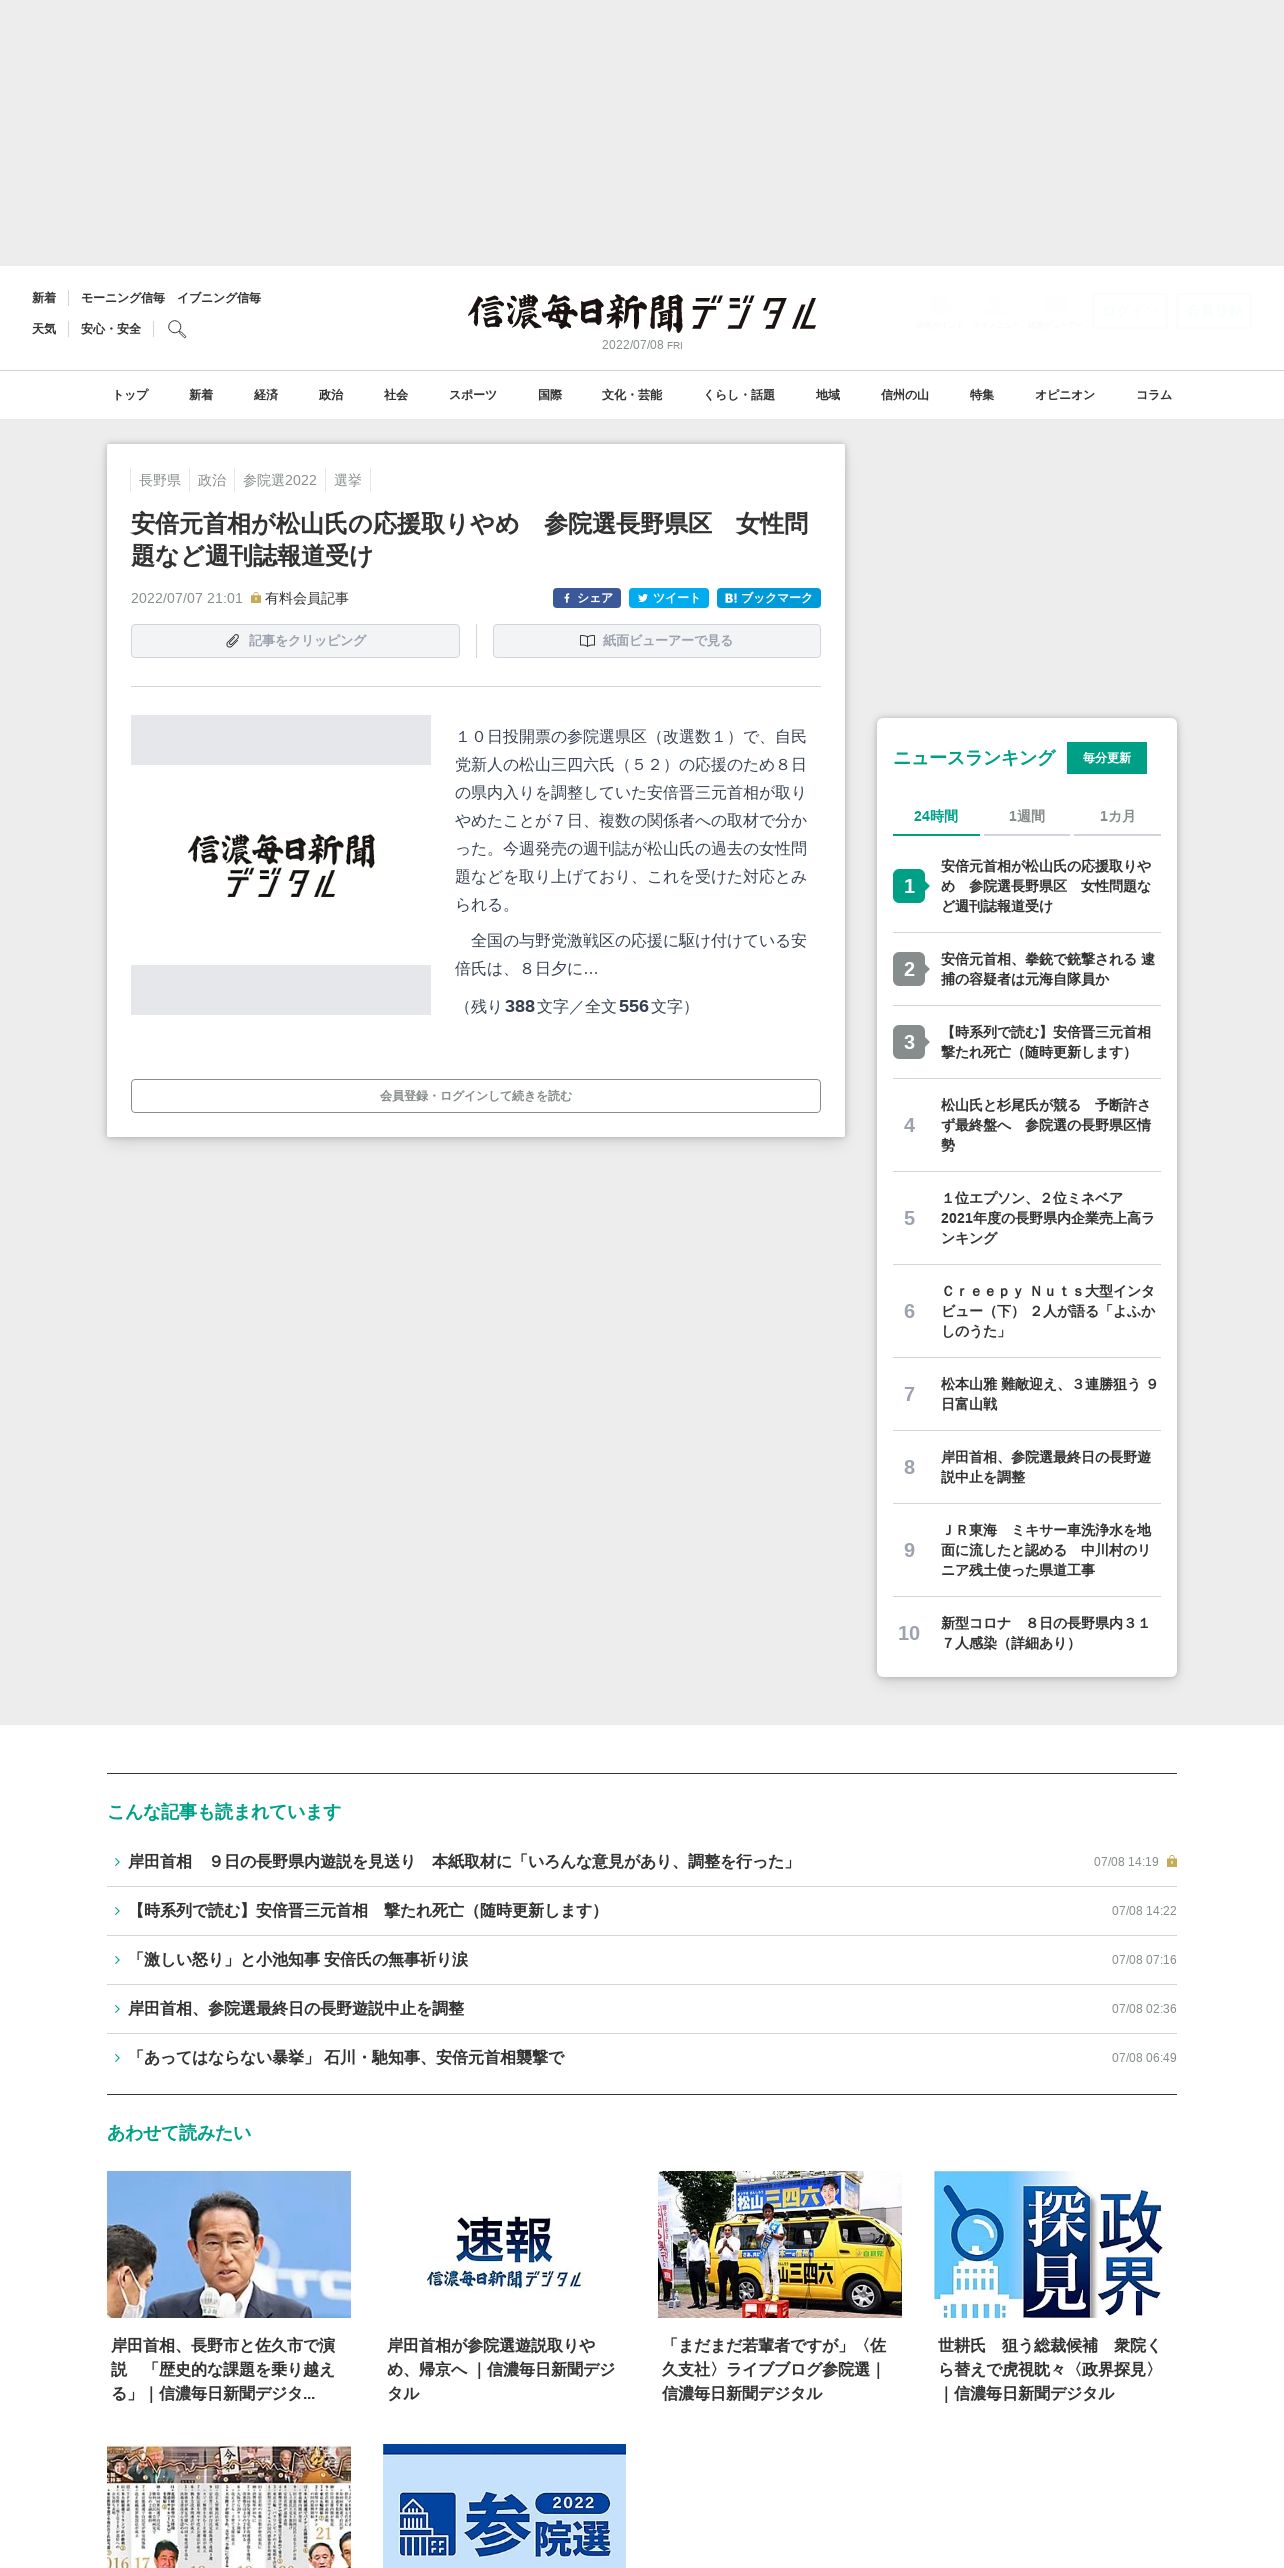Click the Twitter tweet (ツイート) button

[669, 598]
